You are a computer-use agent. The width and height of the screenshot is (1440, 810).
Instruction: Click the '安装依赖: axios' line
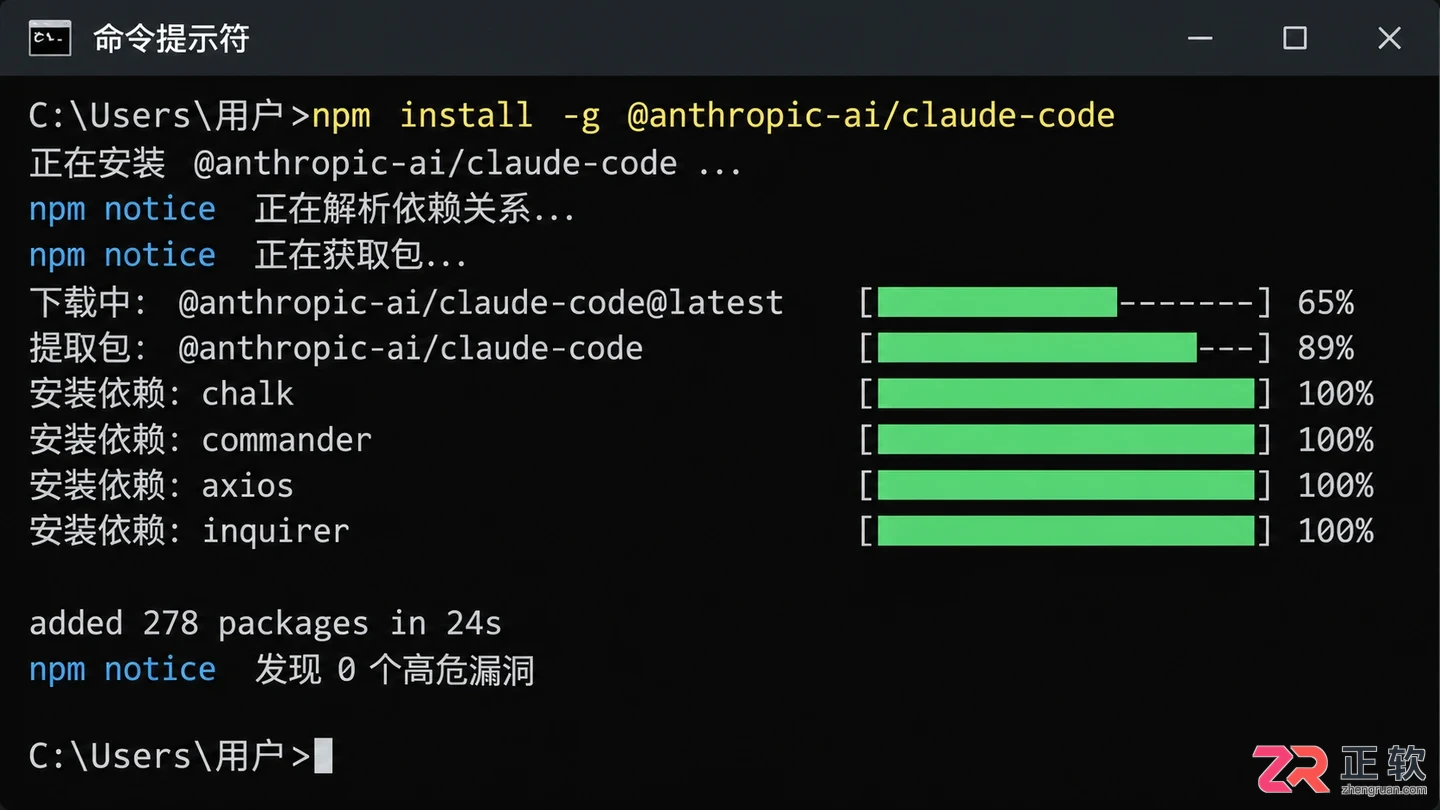[162, 485]
